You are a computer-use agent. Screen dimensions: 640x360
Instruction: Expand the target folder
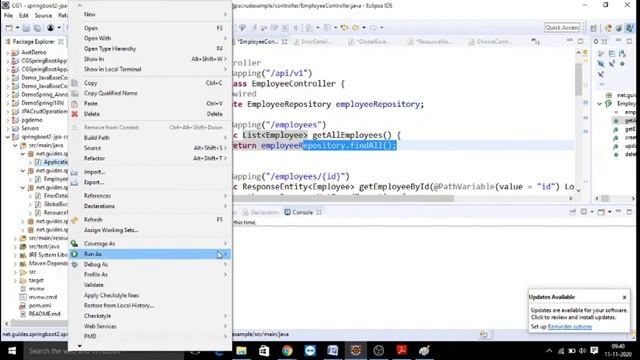(x=16, y=280)
